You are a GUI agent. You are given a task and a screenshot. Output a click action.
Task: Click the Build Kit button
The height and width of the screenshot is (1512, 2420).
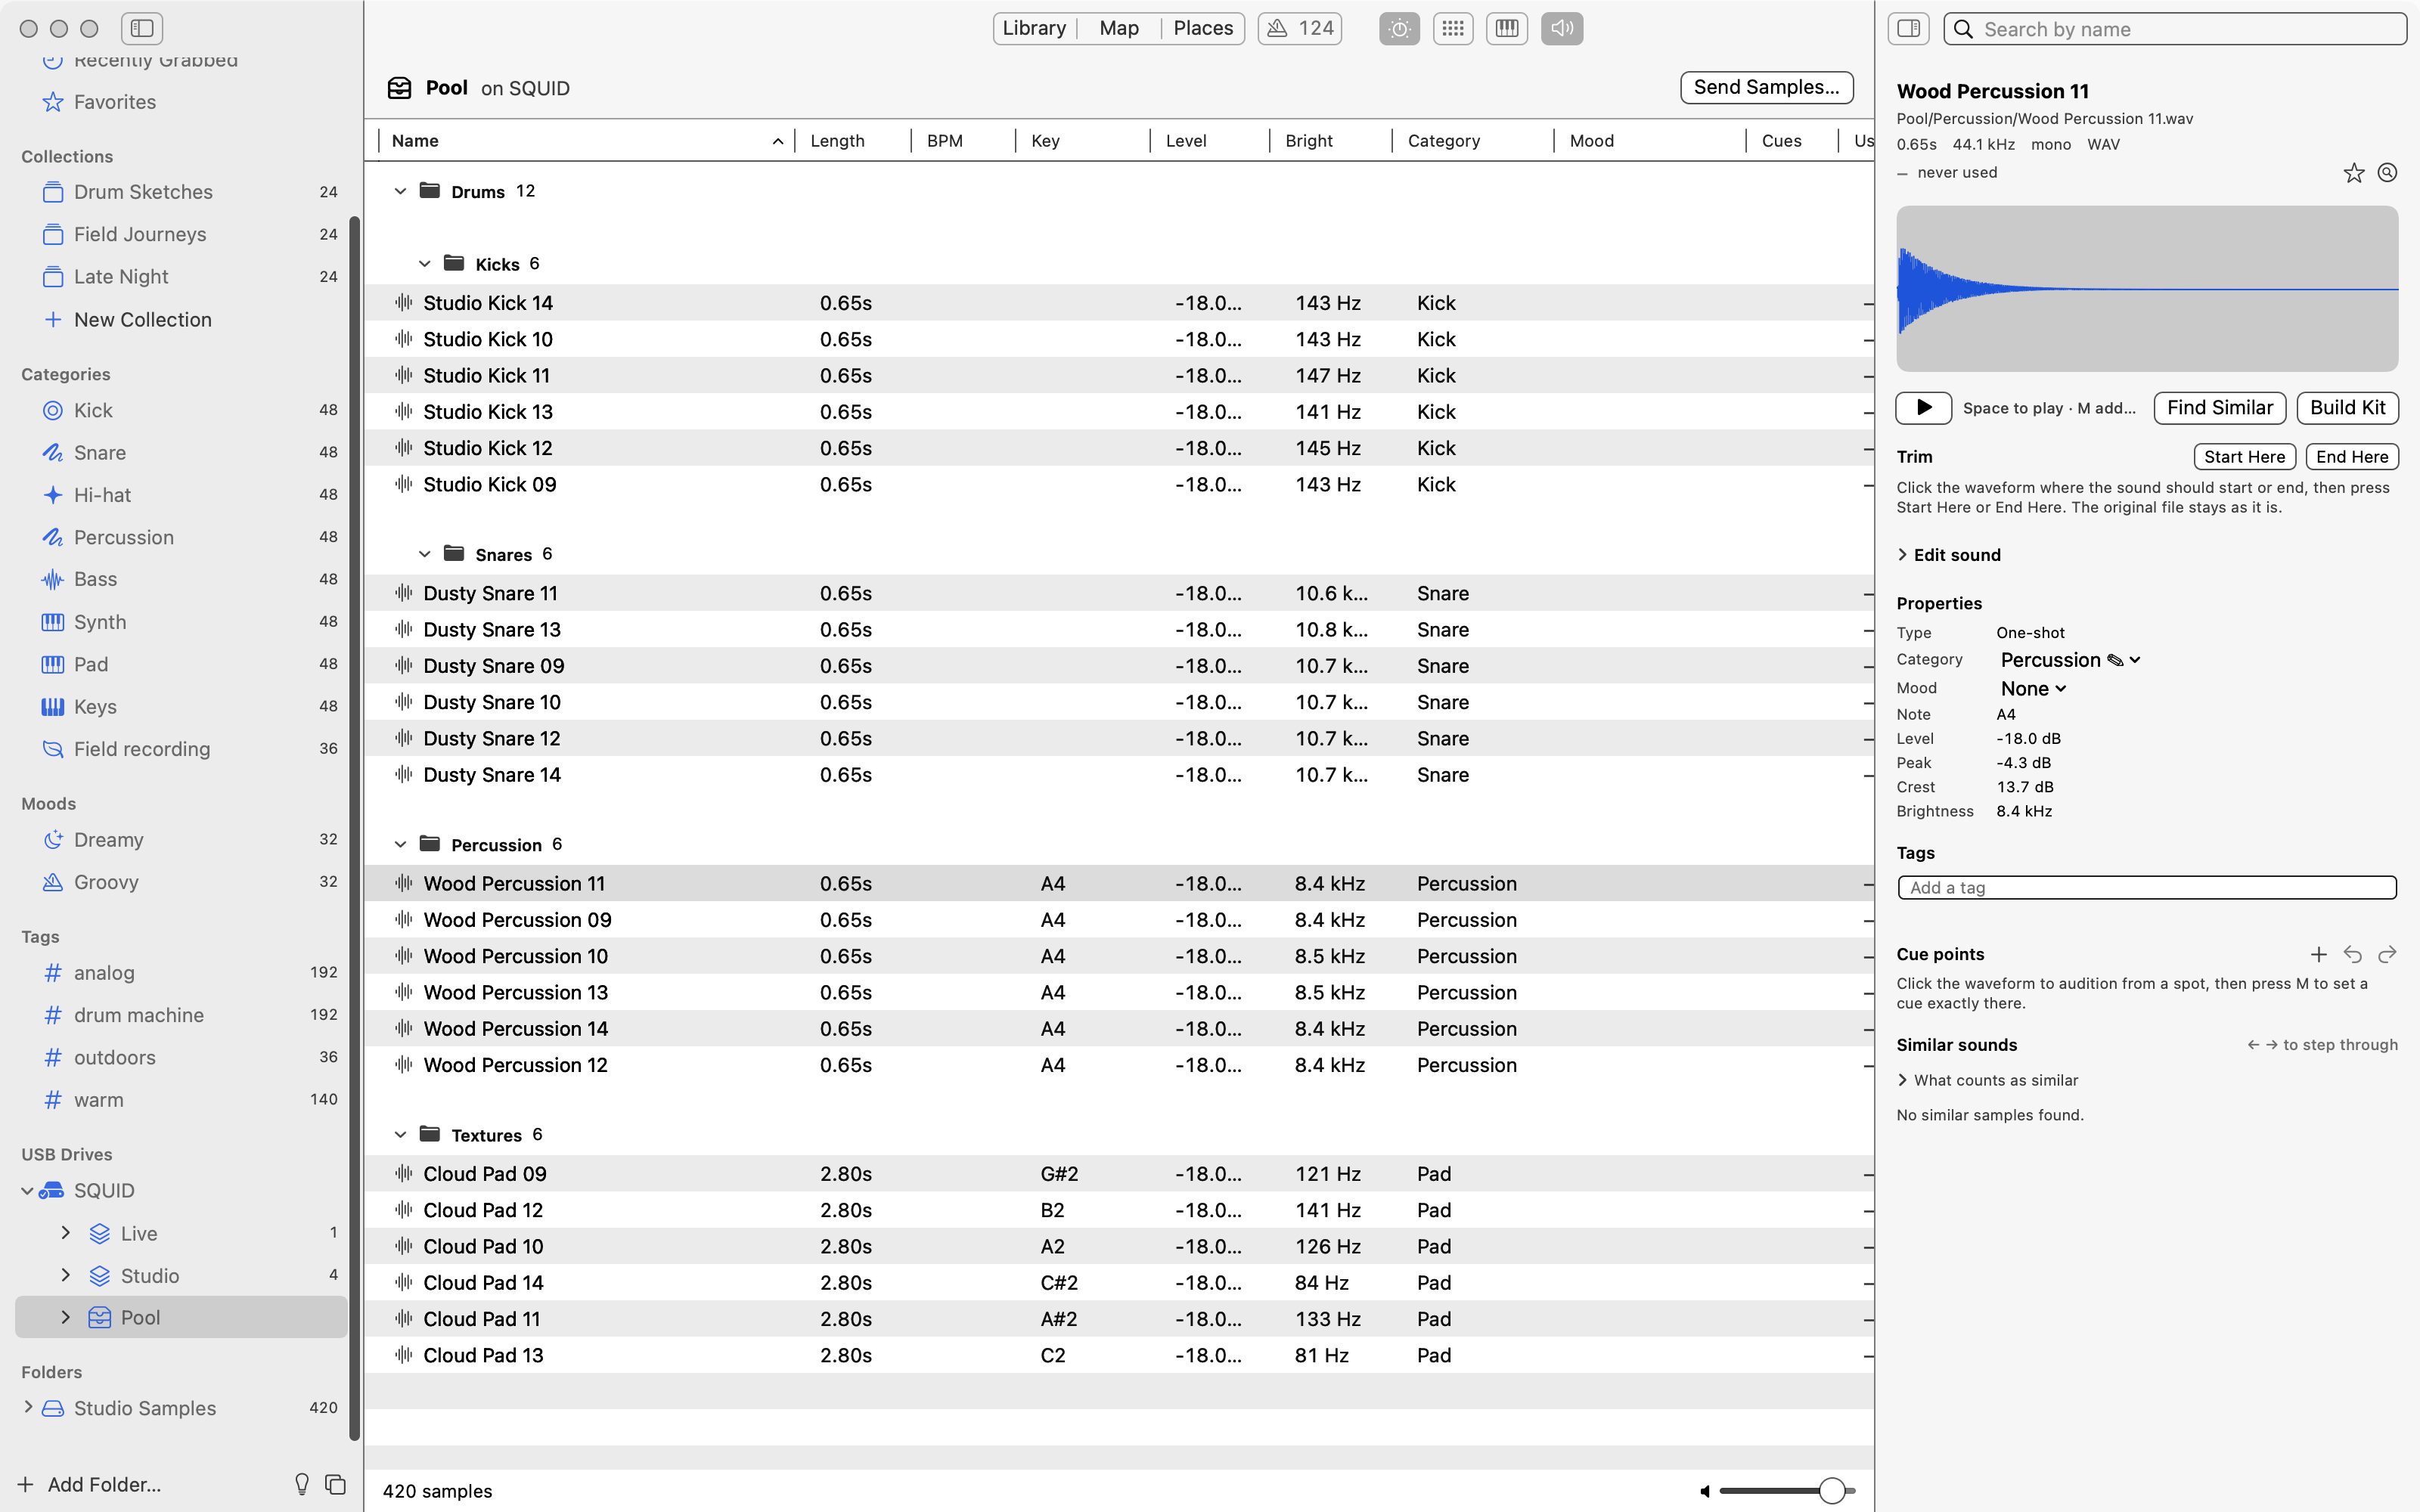click(x=2347, y=408)
